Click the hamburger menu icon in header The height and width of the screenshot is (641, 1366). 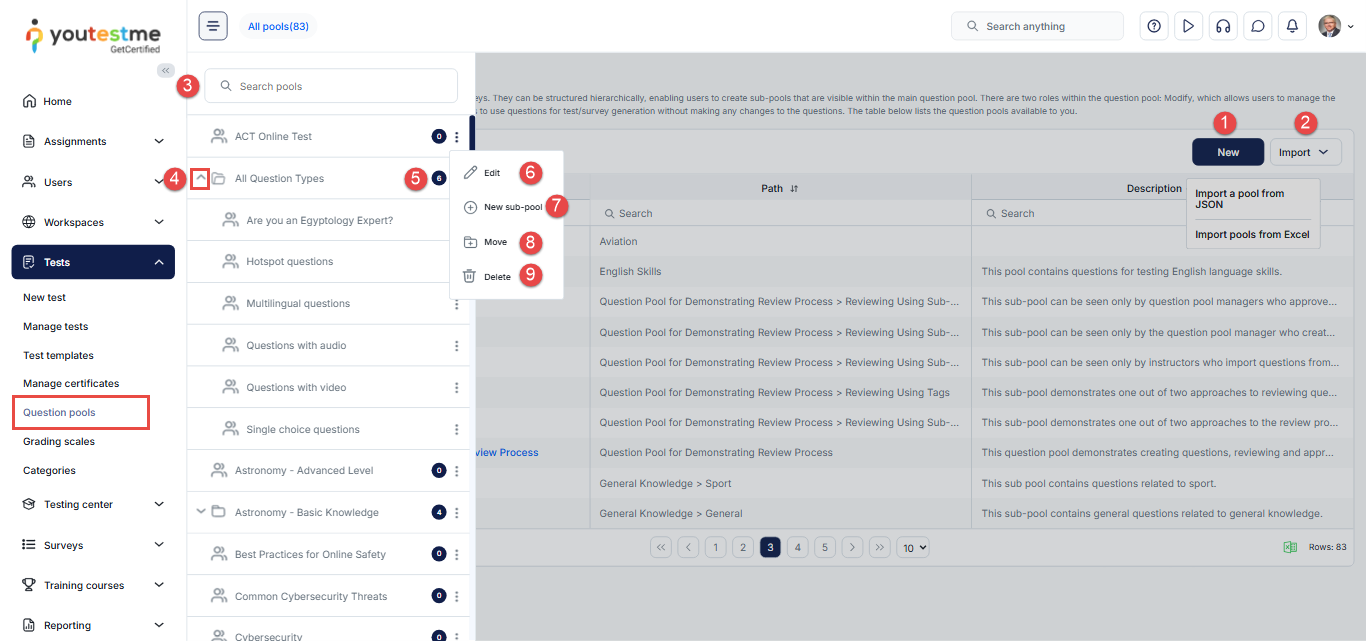213,26
